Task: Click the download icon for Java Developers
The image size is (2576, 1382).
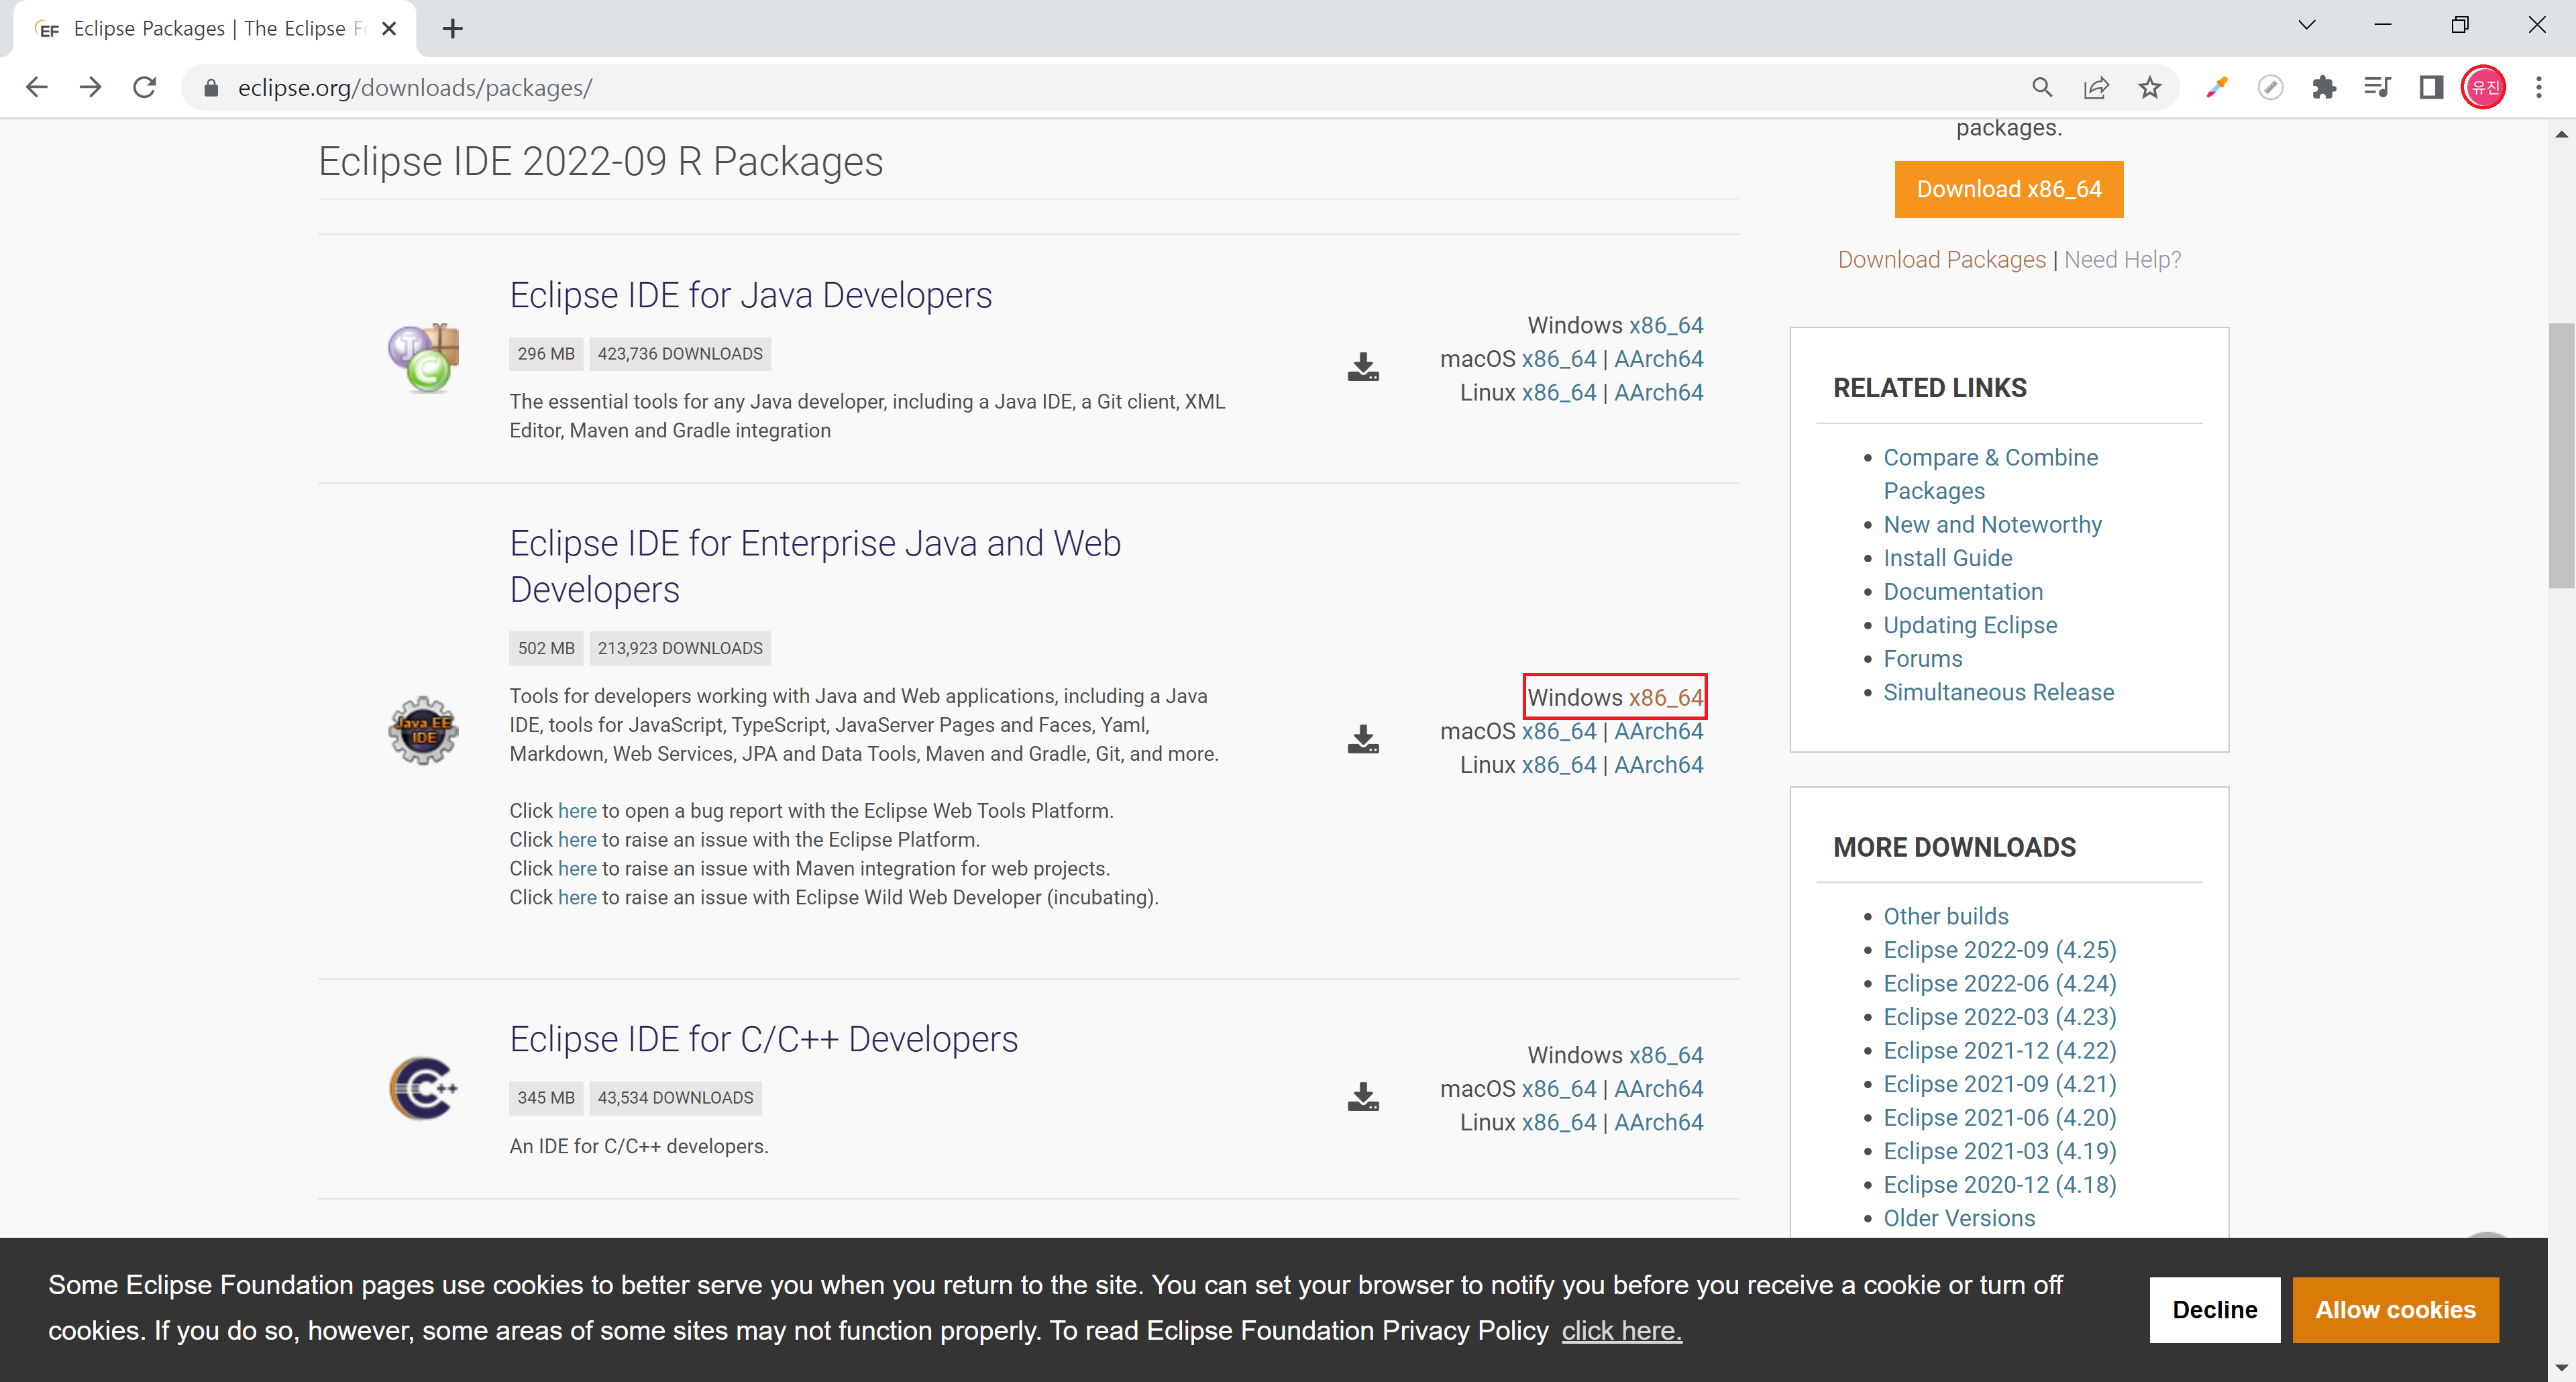Action: click(1363, 367)
